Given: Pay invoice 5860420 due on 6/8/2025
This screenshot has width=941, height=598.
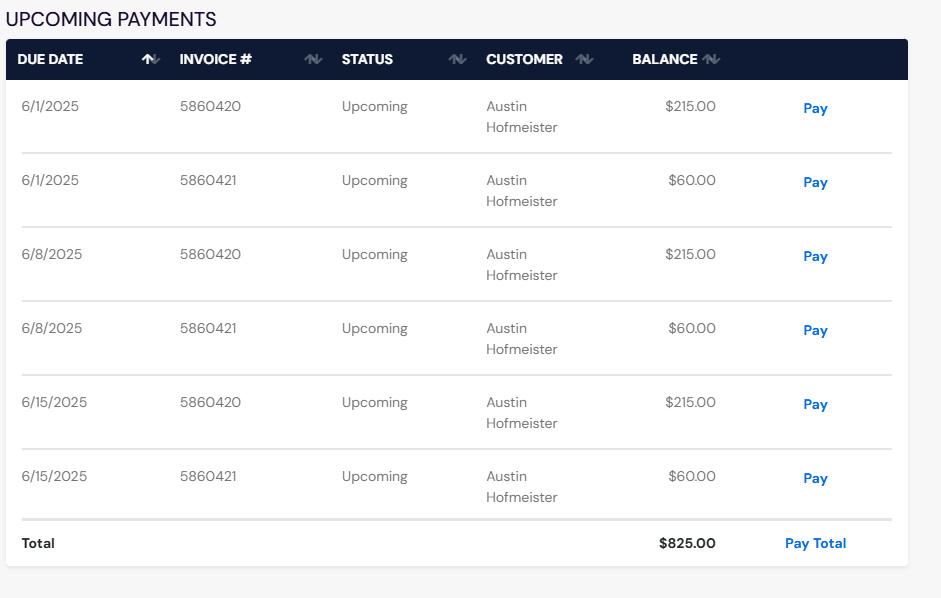Looking at the screenshot, I should coord(815,256).
